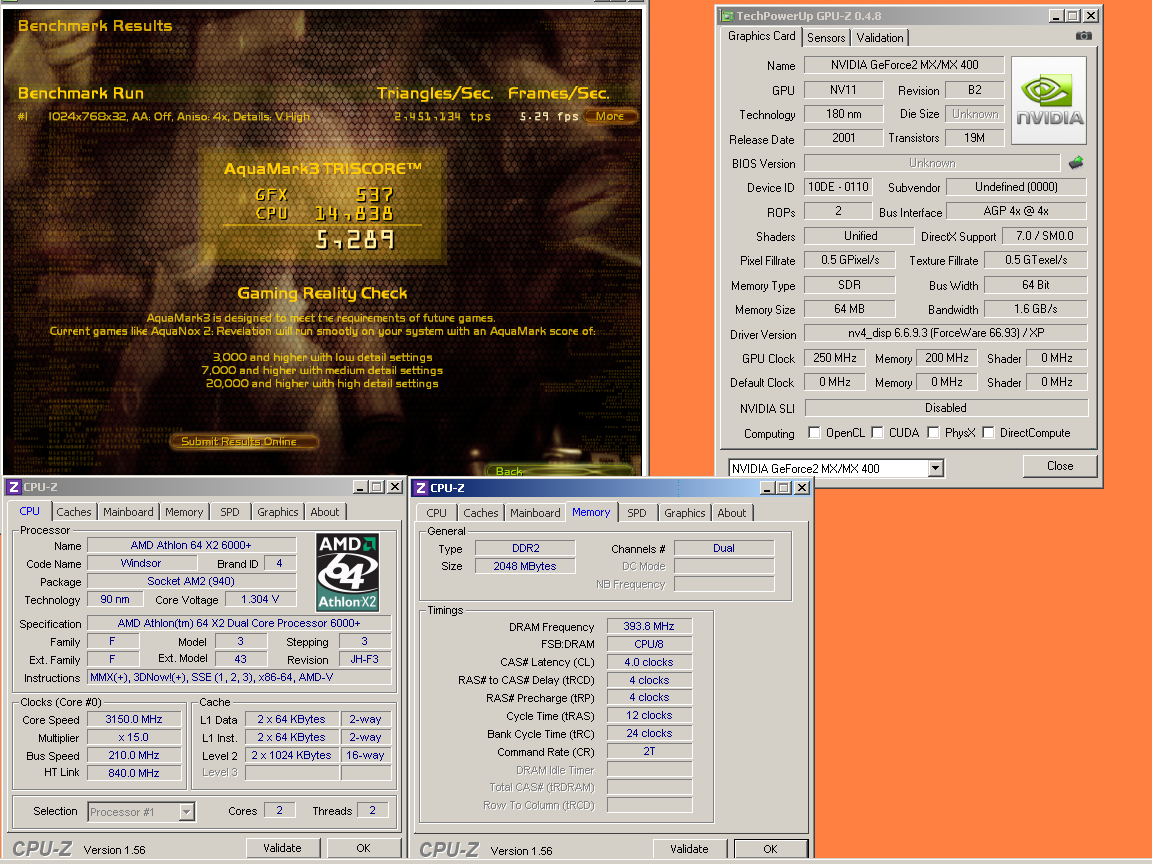
Task: Select the Graphics Card tab in GPU-Z
Action: click(x=761, y=36)
